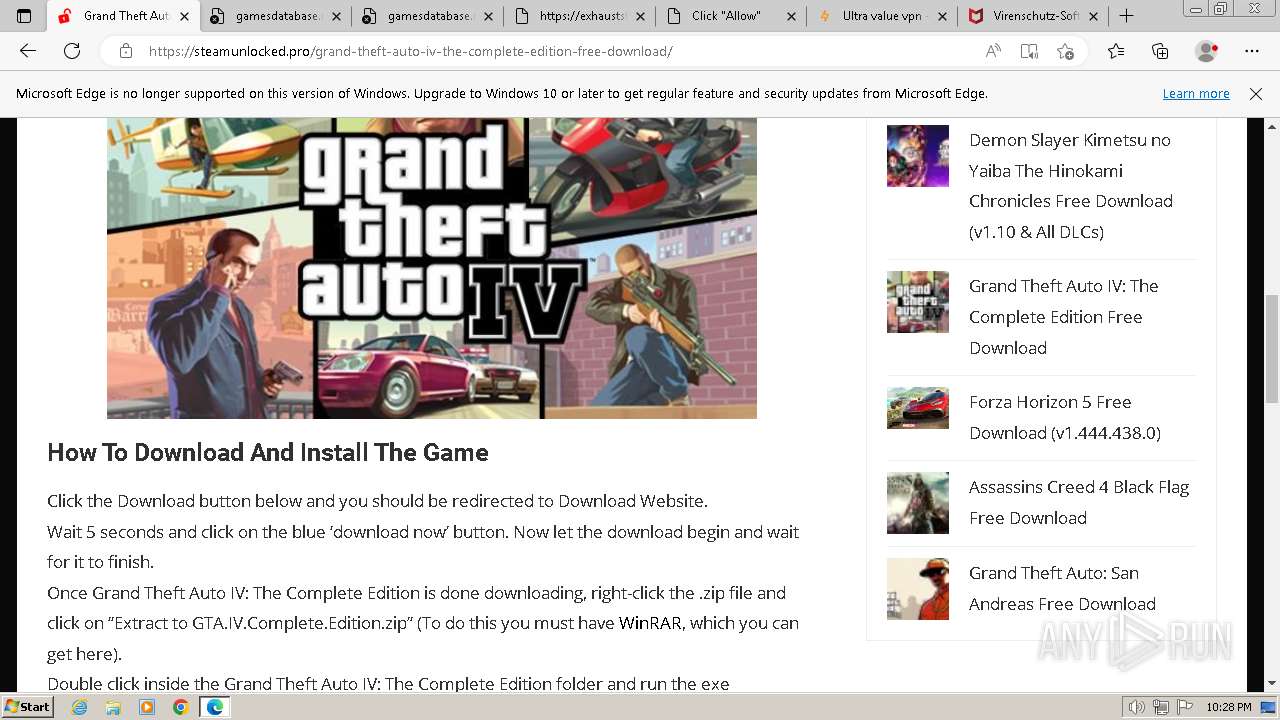This screenshot has width=1280, height=720.
Task: Click the Demon Slayer sidebar thumbnail
Action: pos(918,156)
